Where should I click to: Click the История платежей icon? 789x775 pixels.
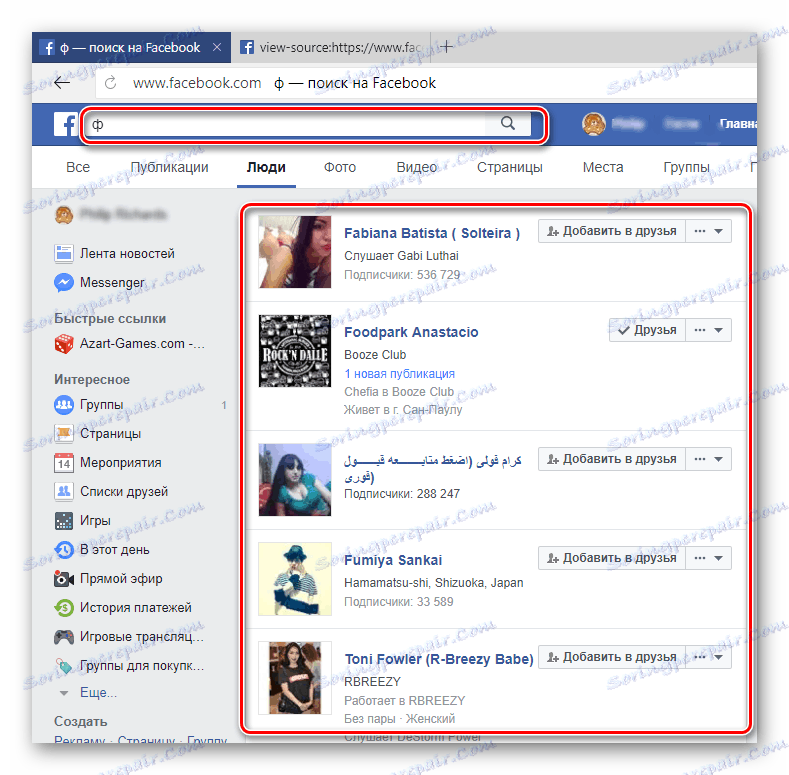click(x=64, y=608)
